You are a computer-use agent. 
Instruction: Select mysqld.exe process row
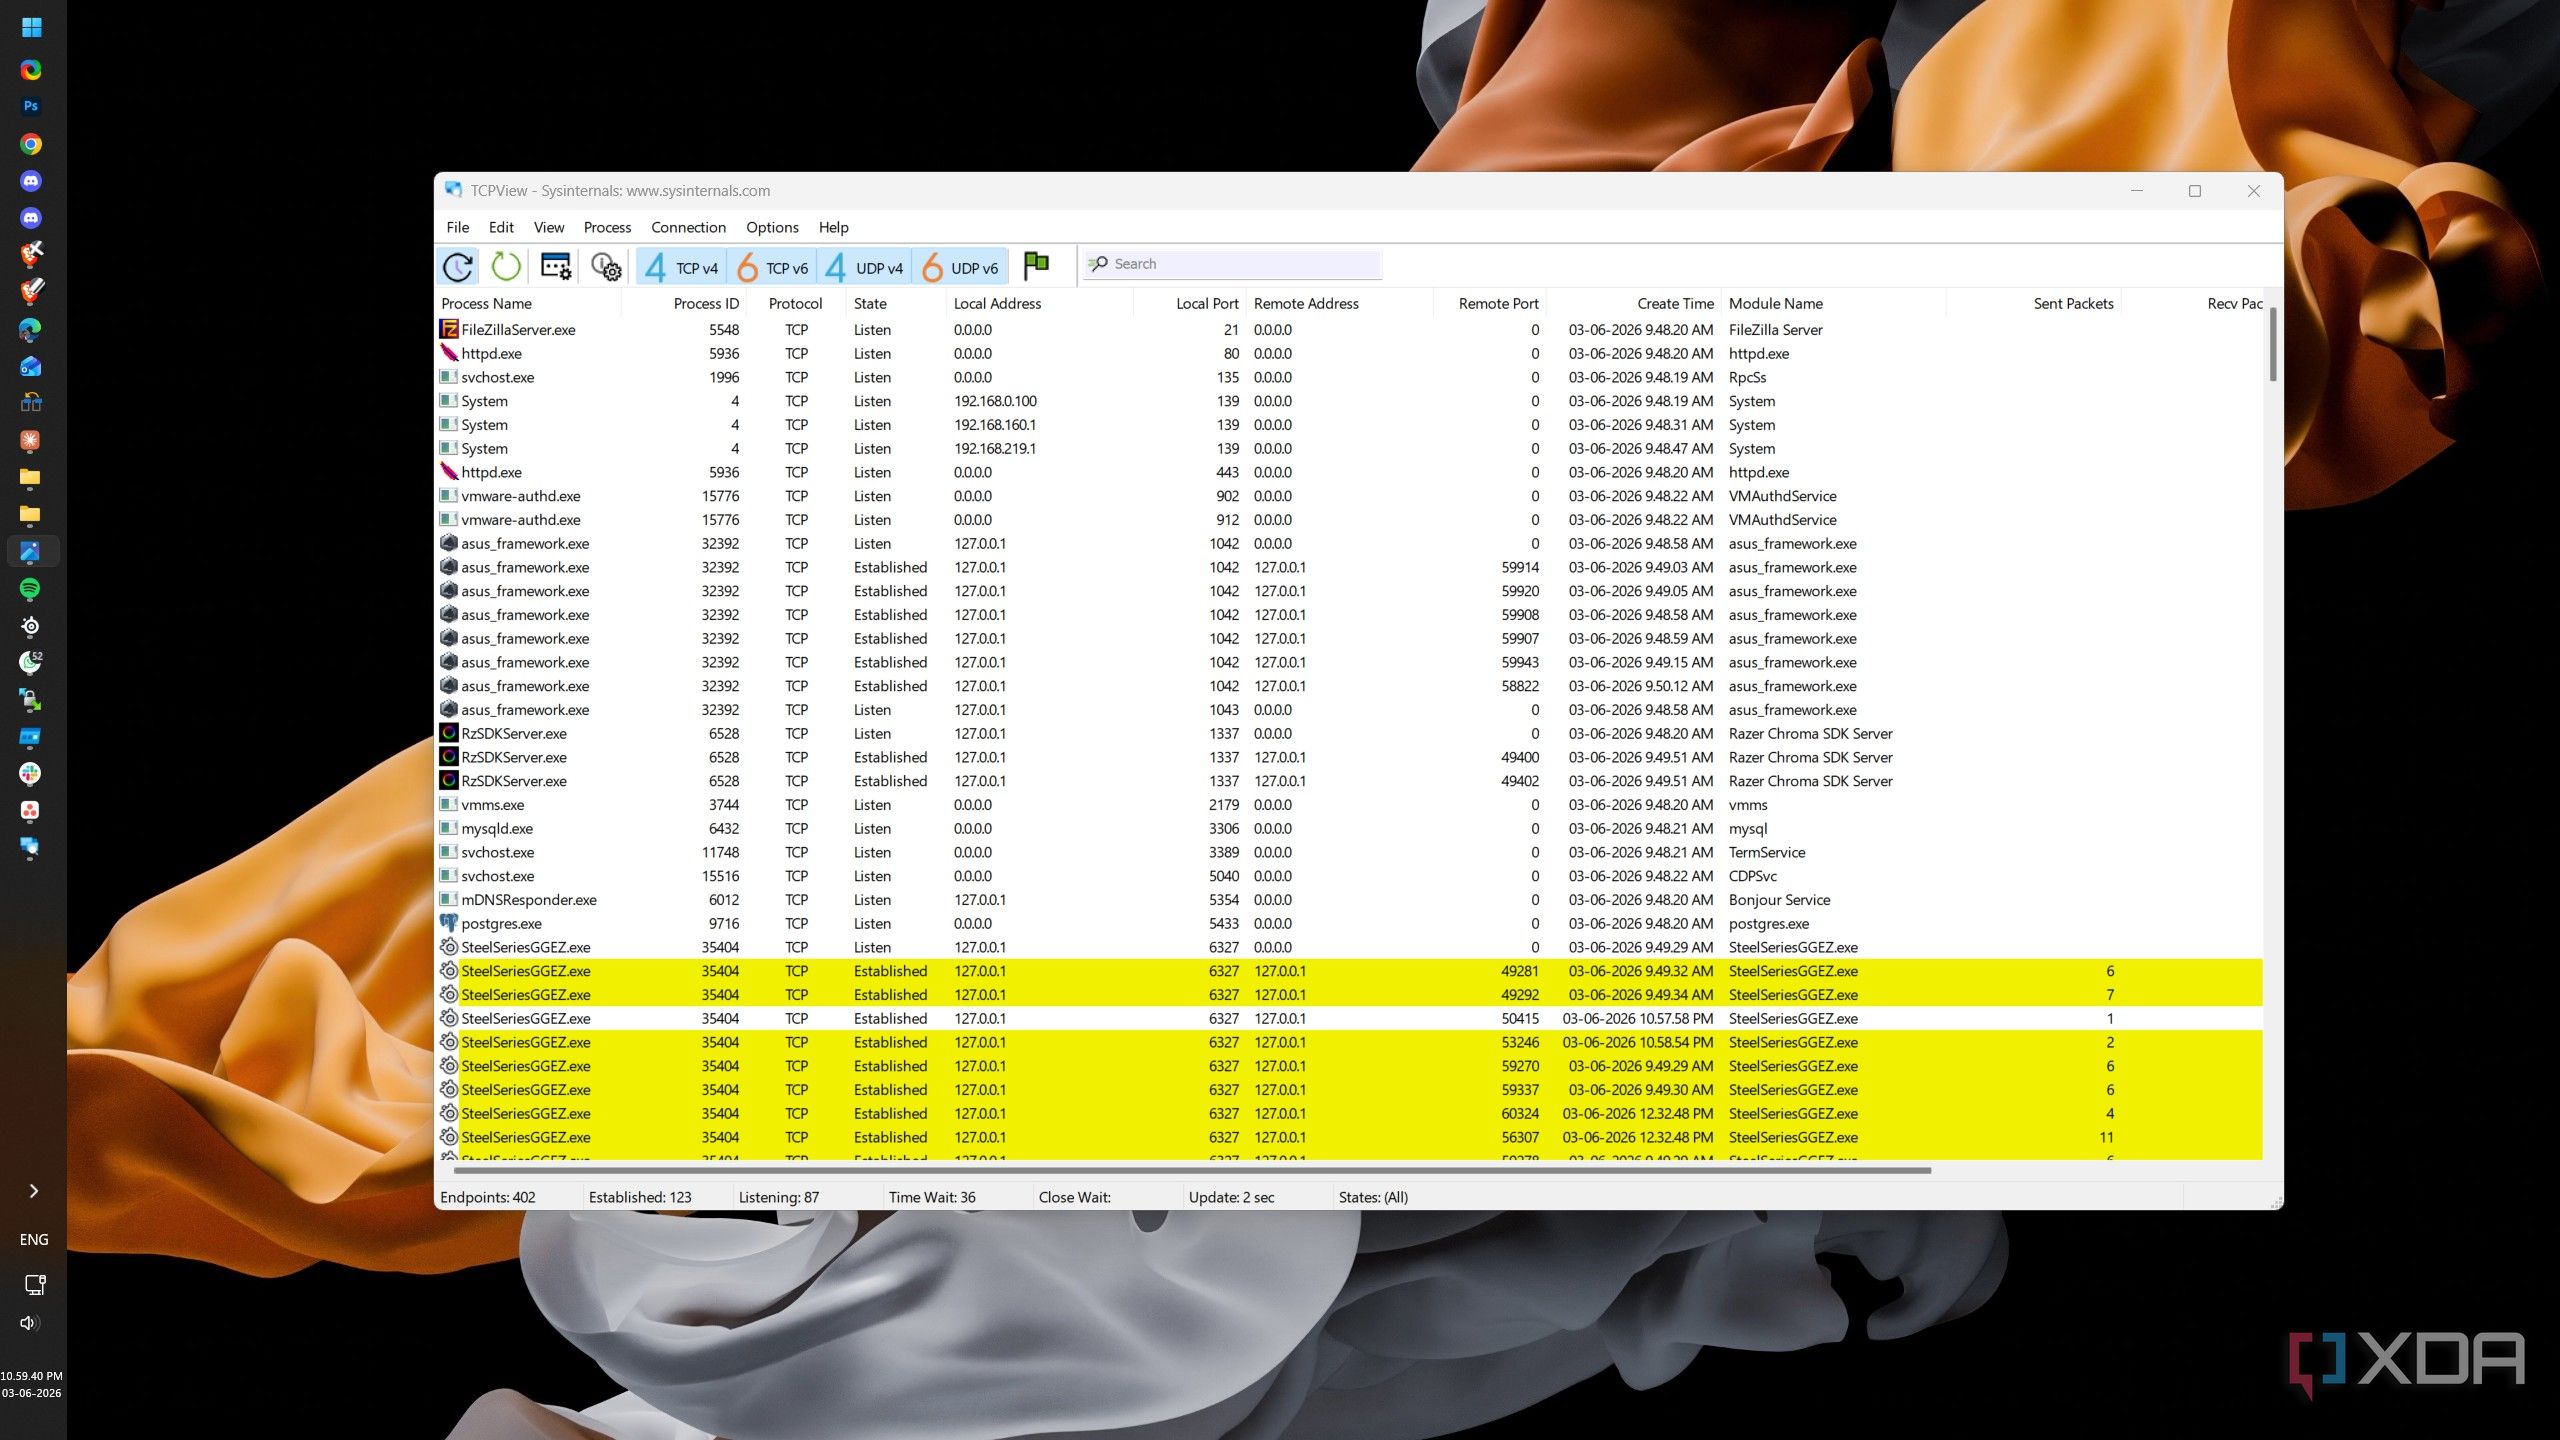1350,829
